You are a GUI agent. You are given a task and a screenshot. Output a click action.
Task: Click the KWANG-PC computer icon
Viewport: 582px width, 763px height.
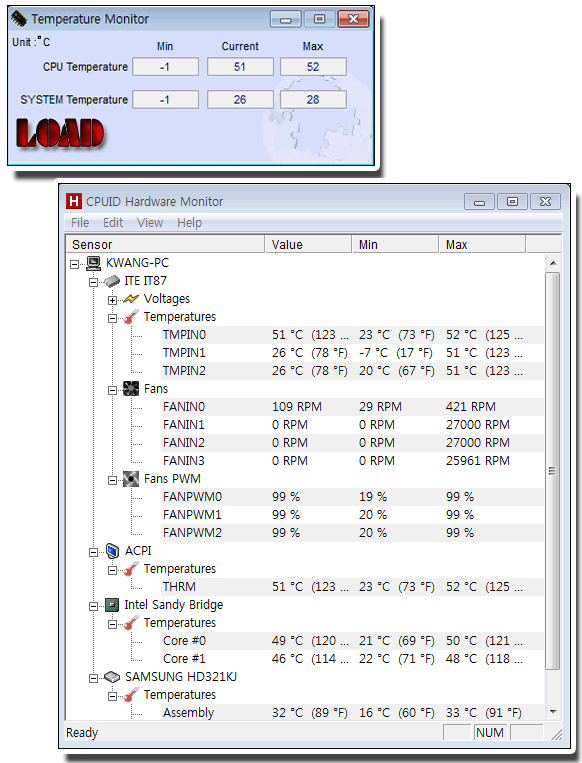click(x=93, y=263)
